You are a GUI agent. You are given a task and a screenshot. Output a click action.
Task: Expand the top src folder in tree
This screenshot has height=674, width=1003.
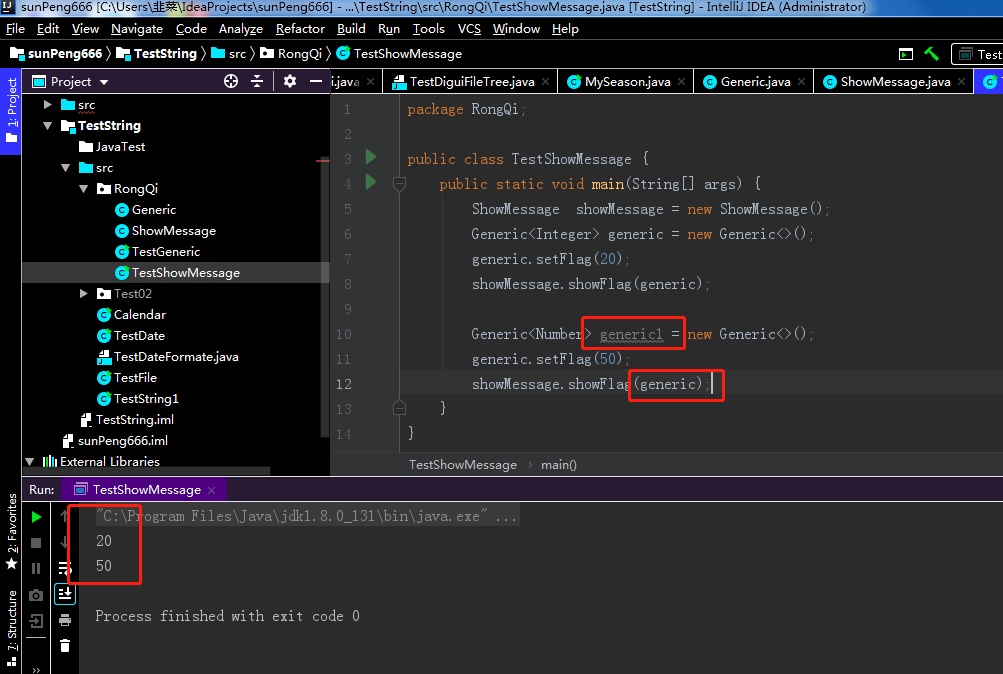tap(48, 104)
